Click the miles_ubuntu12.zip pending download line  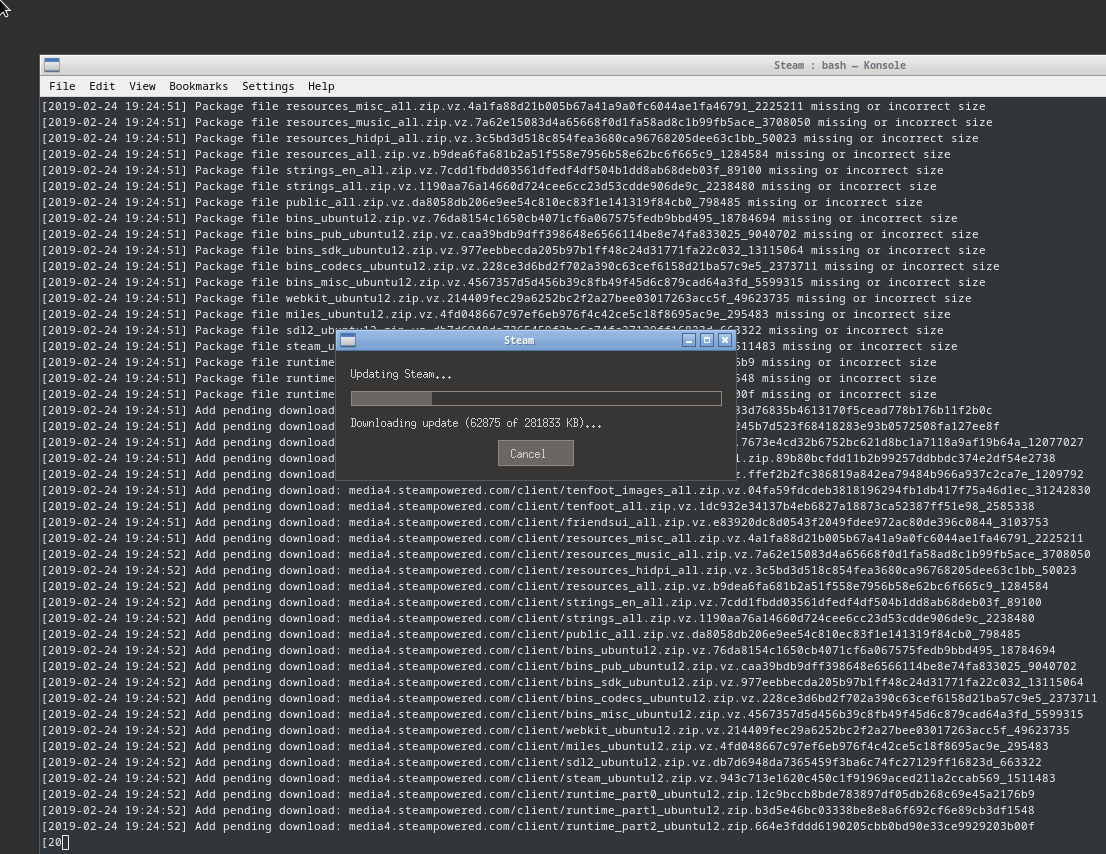point(545,747)
